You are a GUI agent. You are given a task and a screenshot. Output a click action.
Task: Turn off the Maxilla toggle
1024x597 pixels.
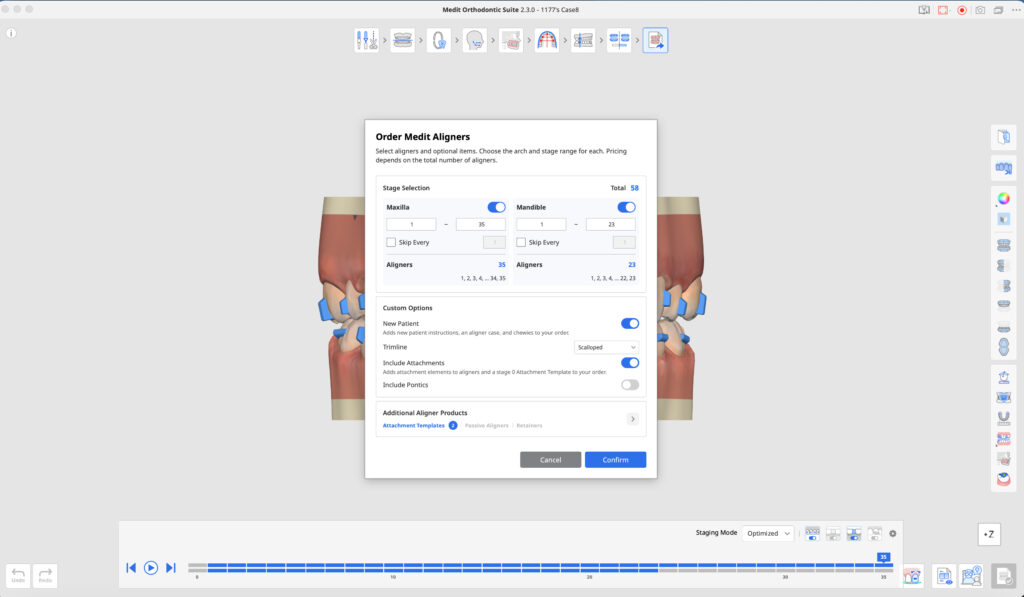496,207
